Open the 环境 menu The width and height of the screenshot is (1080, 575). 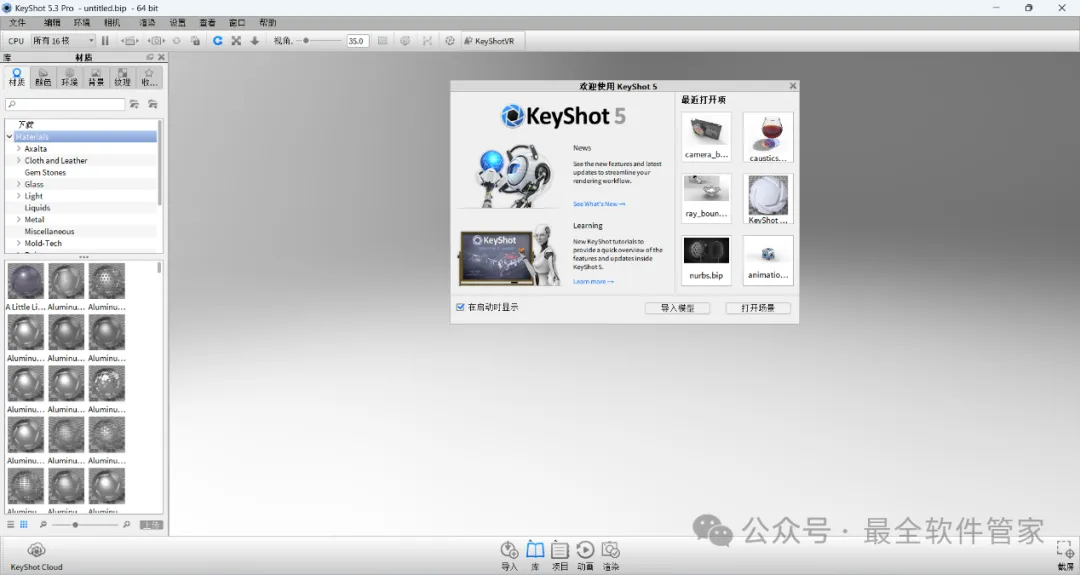tap(82, 23)
